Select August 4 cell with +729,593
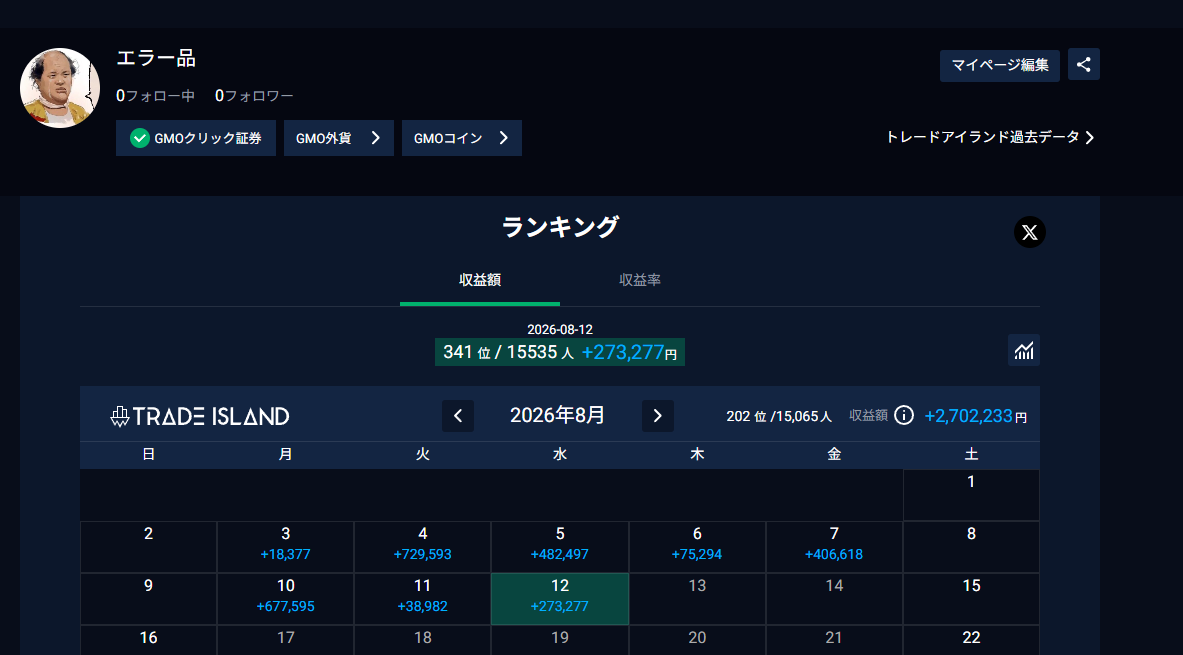Viewport: 1183px width, 655px height. tap(422, 547)
